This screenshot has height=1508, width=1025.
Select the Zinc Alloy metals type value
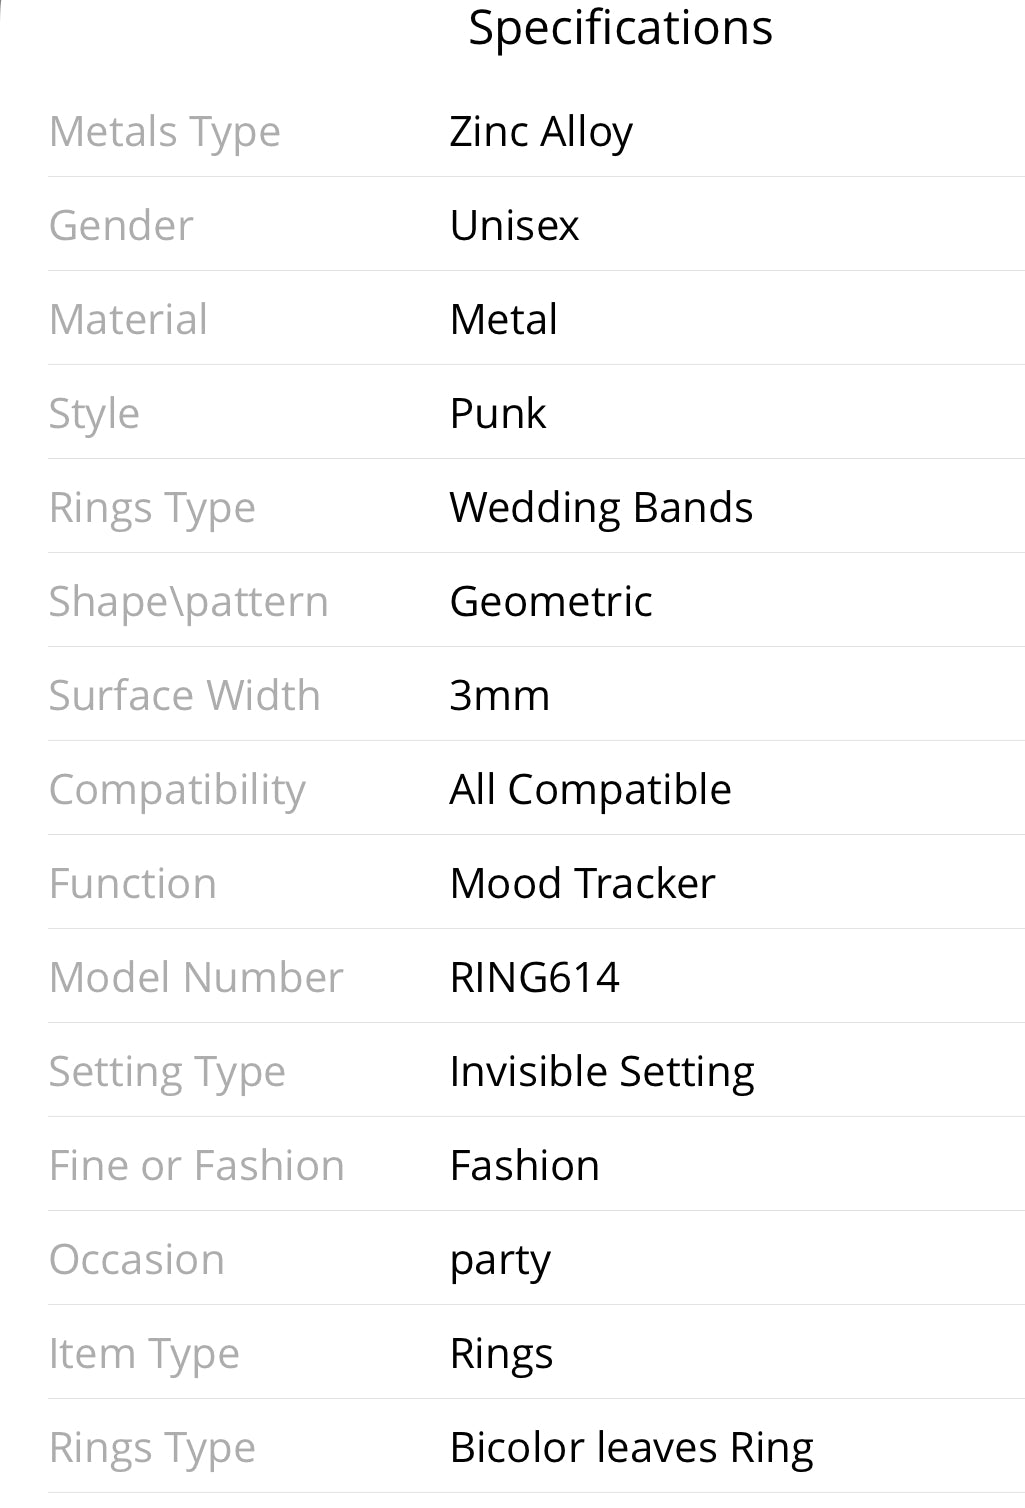(541, 132)
